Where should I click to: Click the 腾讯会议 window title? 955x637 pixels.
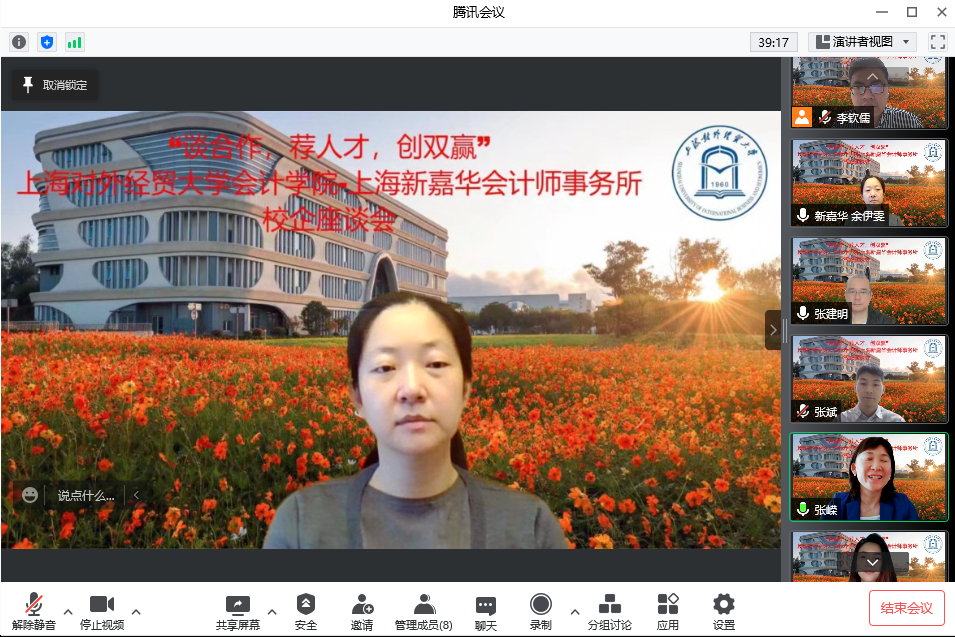pos(478,12)
